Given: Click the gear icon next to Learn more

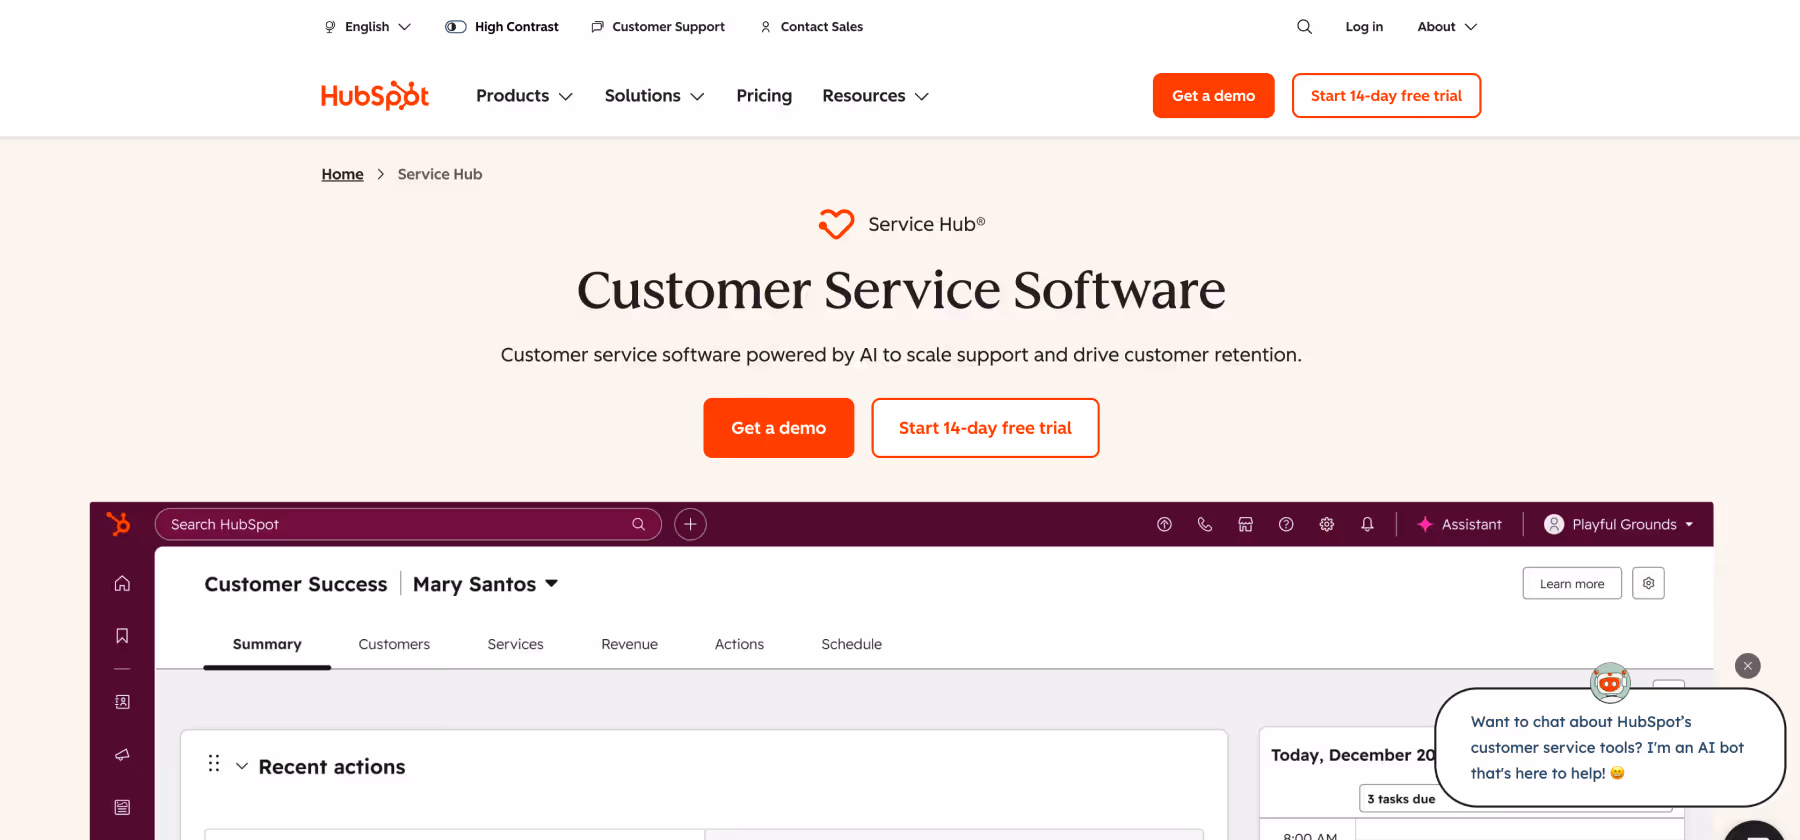Looking at the screenshot, I should 1648,583.
